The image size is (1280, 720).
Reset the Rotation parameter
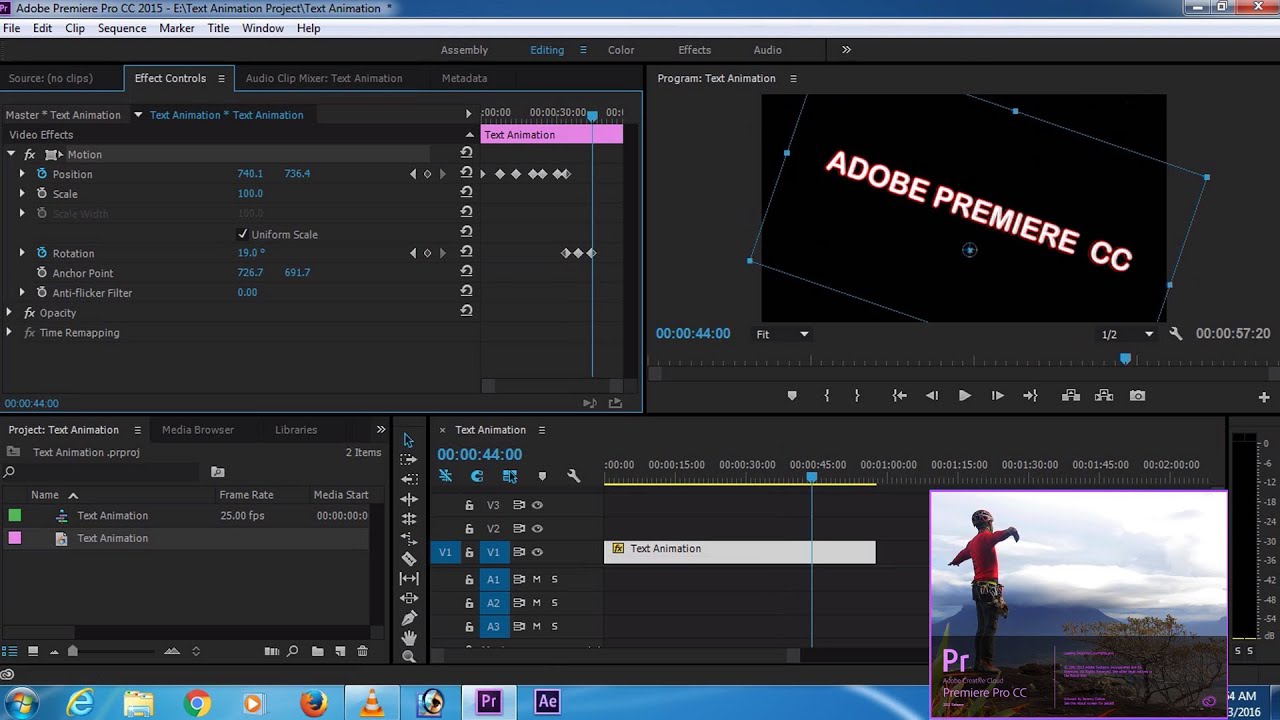[x=466, y=253]
